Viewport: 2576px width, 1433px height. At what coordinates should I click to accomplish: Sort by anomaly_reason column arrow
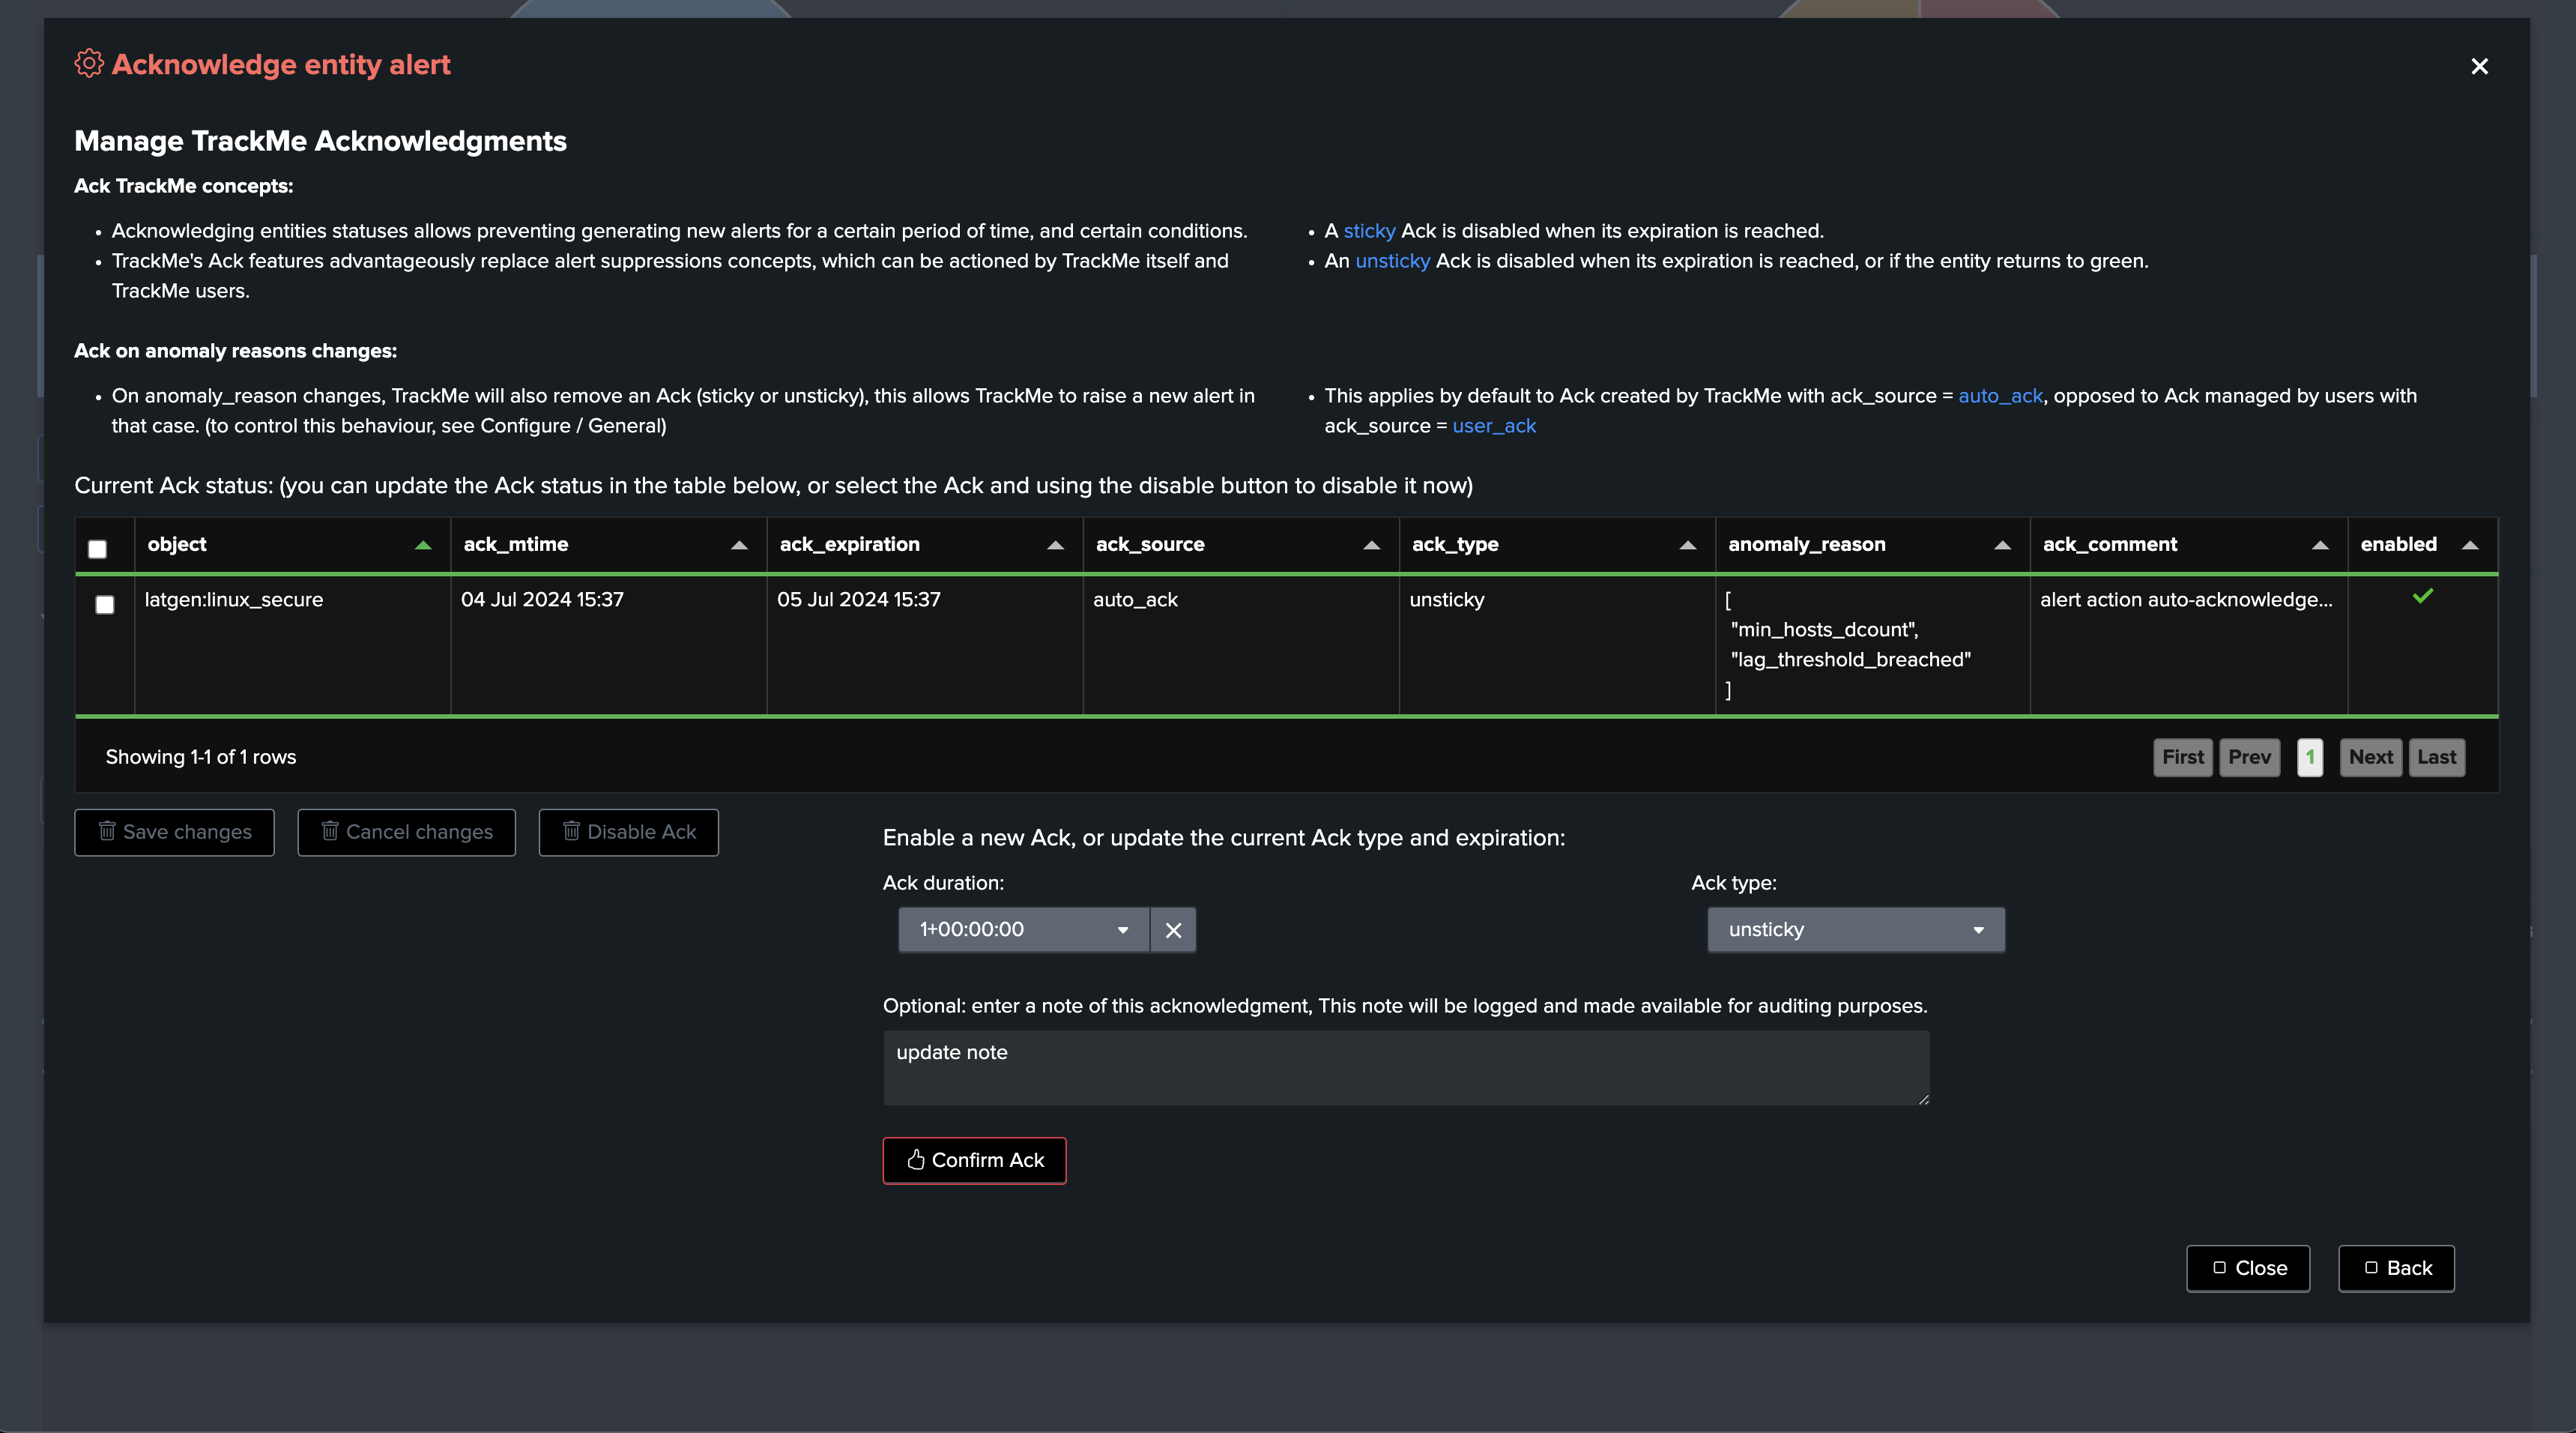pyautogui.click(x=2002, y=545)
